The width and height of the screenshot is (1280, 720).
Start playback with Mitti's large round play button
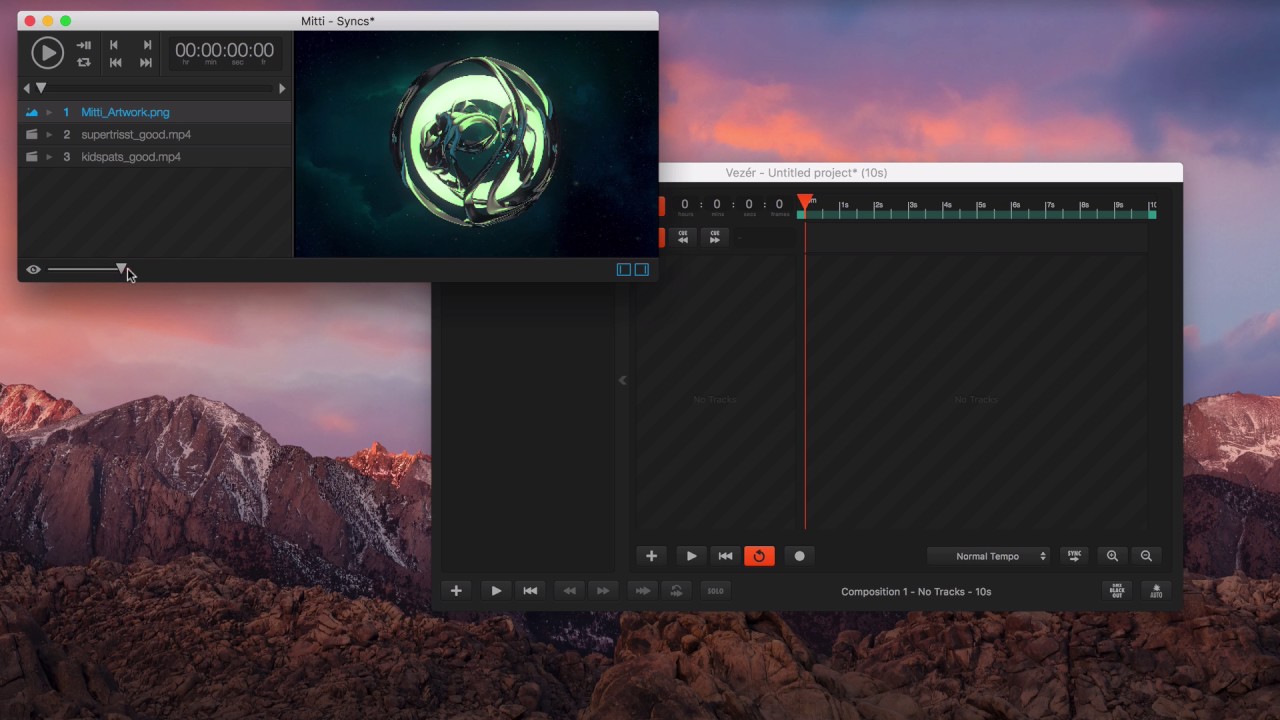point(47,53)
